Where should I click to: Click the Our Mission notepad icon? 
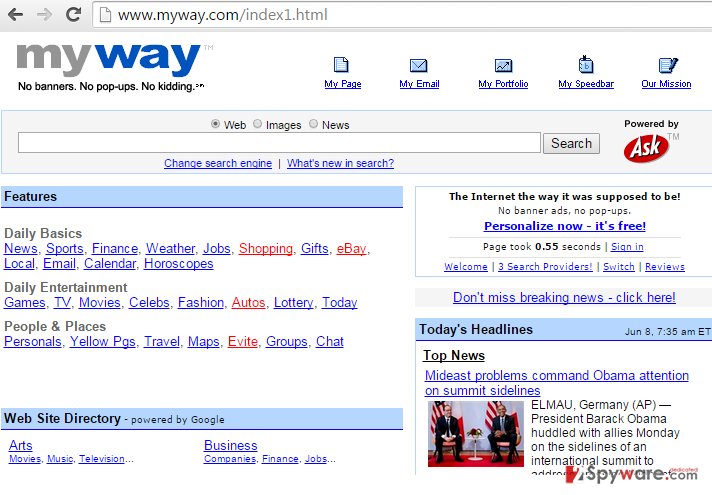668,65
